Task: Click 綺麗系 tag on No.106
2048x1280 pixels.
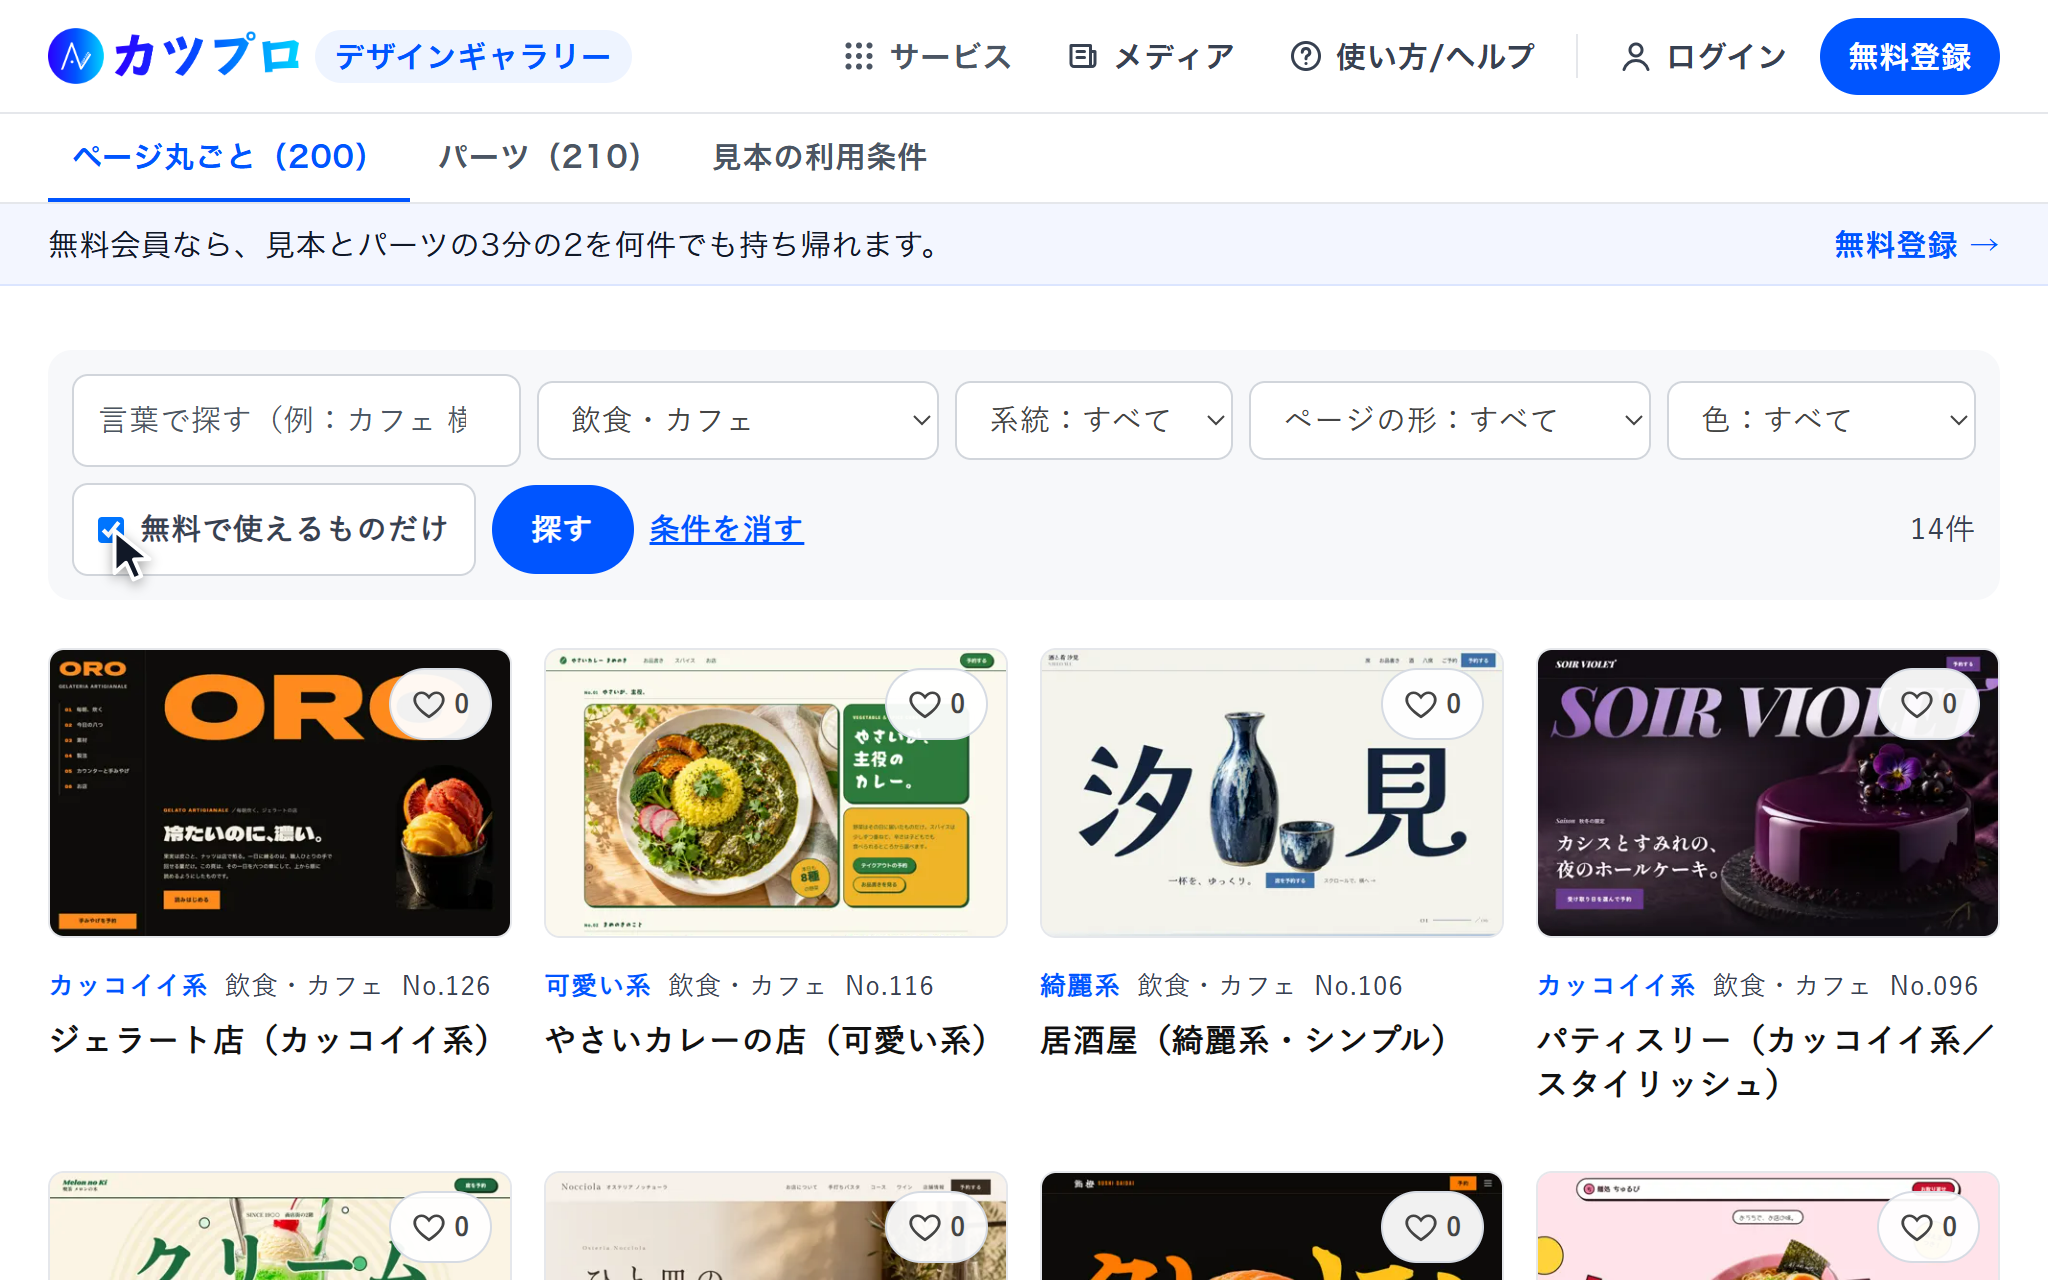Action: (1080, 986)
